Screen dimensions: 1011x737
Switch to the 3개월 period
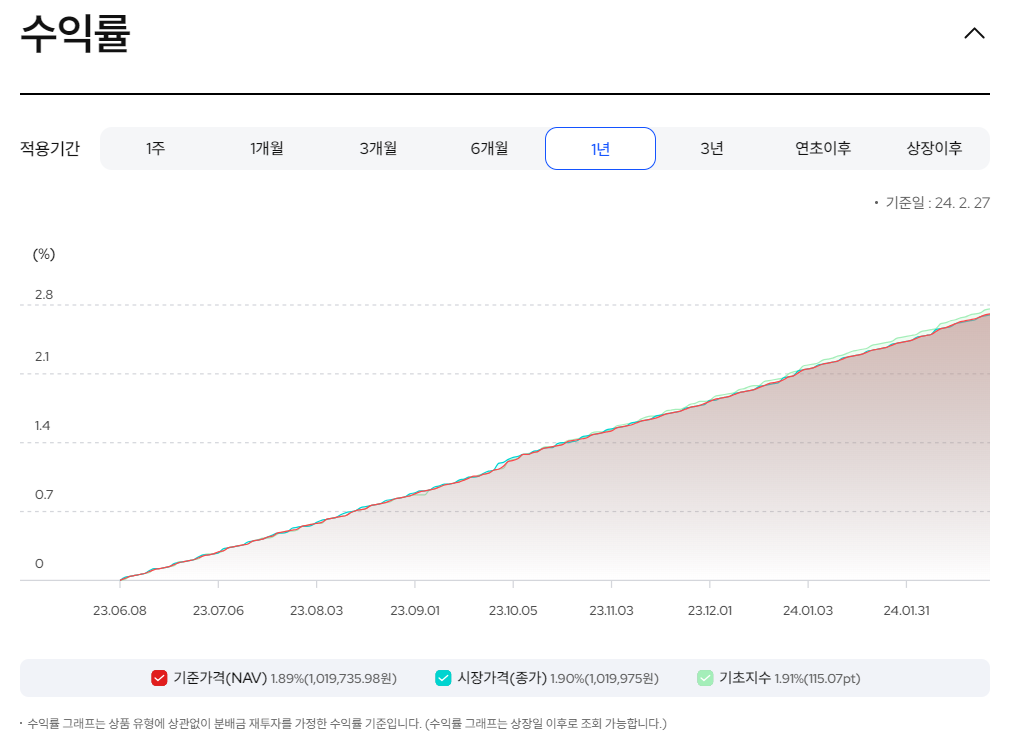(x=378, y=147)
